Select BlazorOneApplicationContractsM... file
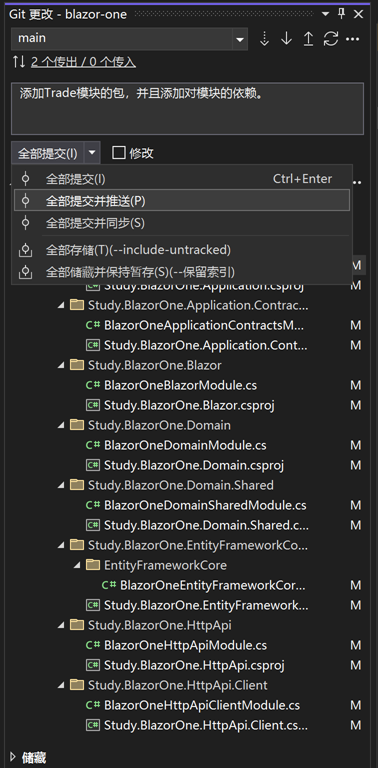 click(204, 325)
